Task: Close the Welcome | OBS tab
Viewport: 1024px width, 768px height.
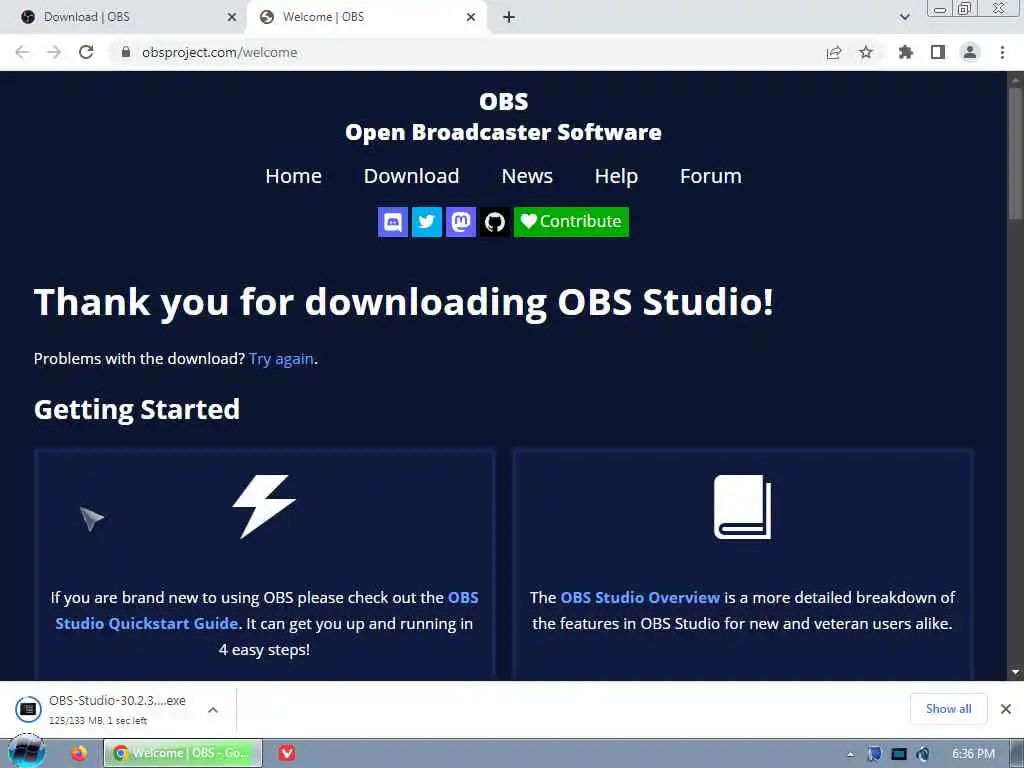Action: pos(471,17)
